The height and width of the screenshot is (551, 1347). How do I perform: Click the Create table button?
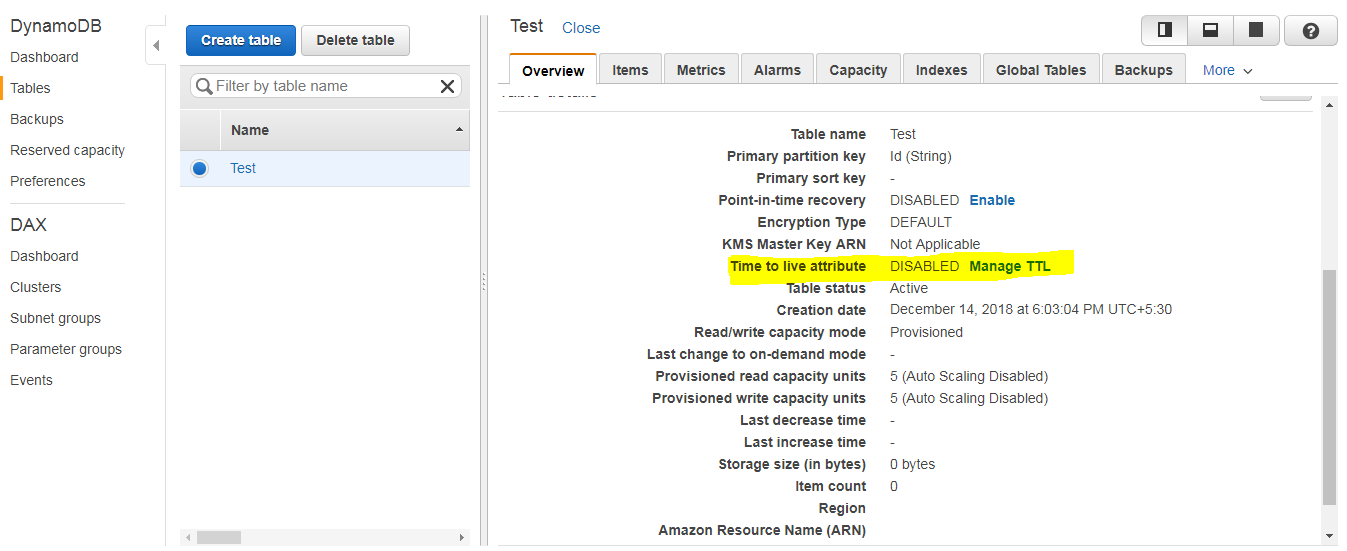[x=241, y=40]
